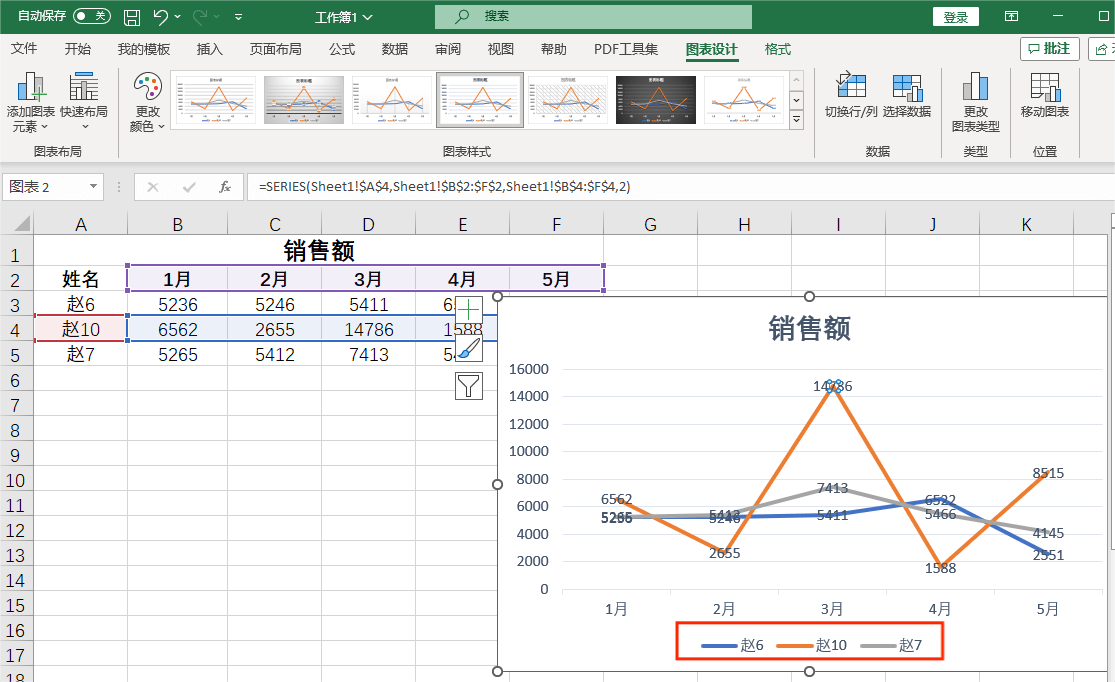Toggle chart styles with the brush icon
1115x682 pixels.
(x=468, y=347)
